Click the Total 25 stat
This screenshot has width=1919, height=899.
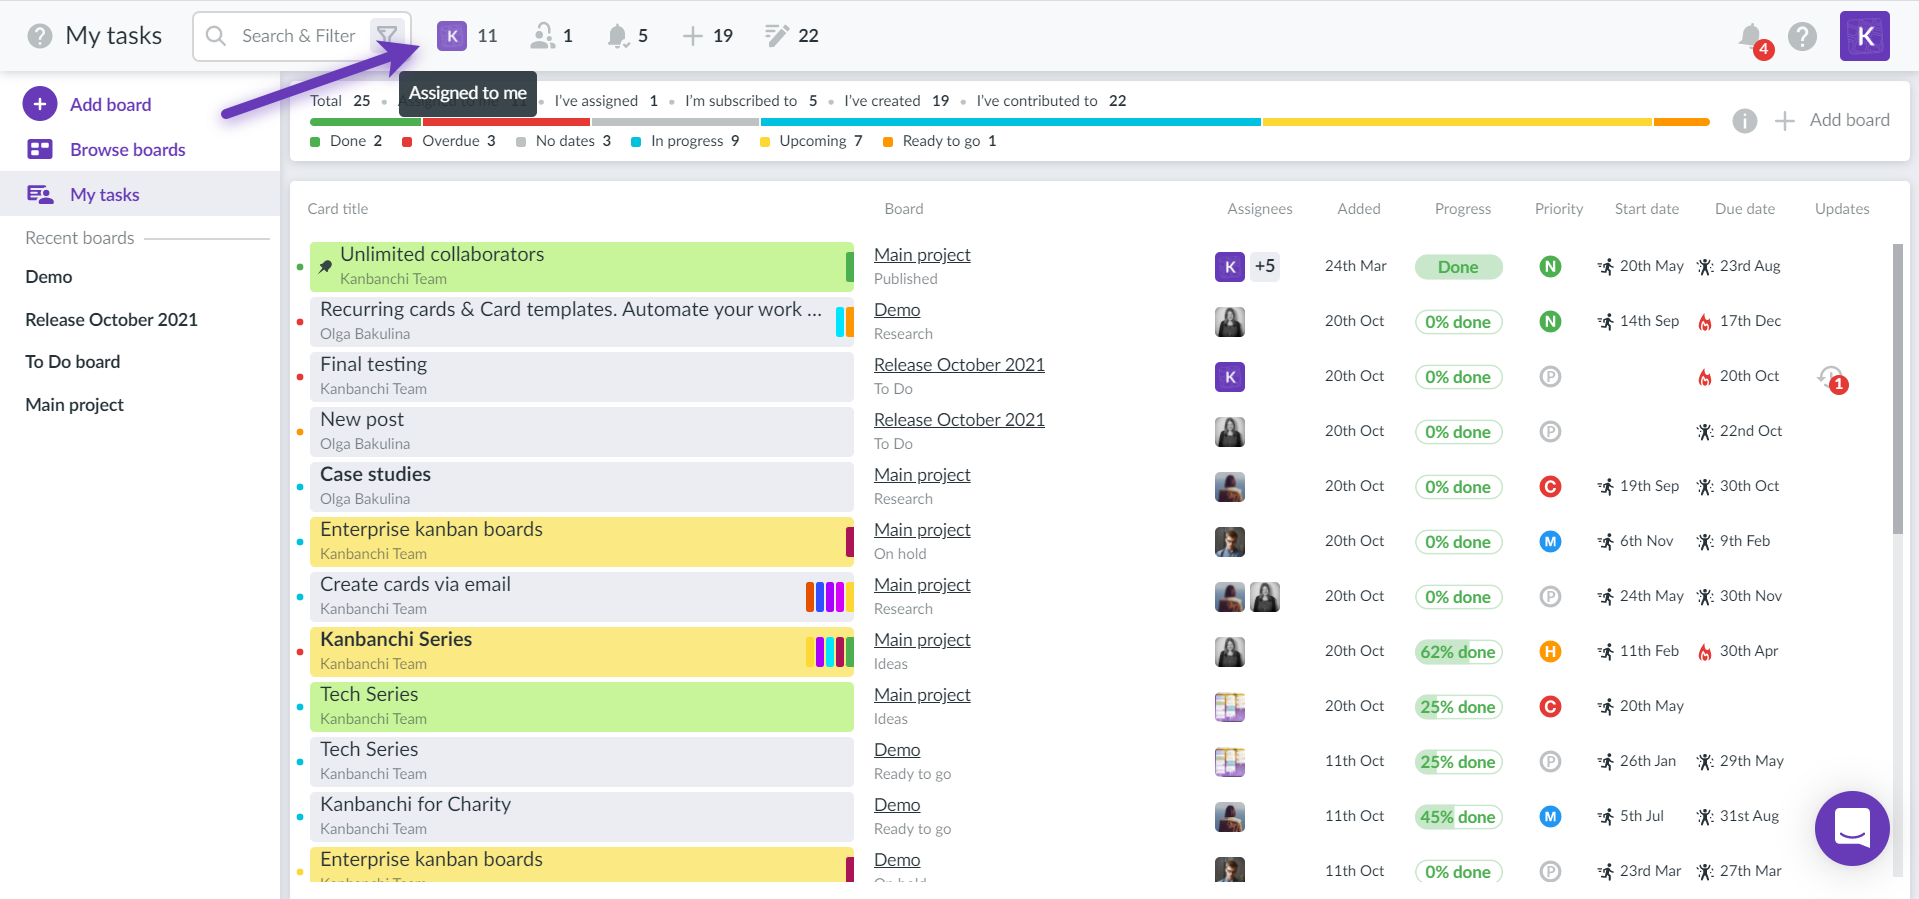pos(340,101)
